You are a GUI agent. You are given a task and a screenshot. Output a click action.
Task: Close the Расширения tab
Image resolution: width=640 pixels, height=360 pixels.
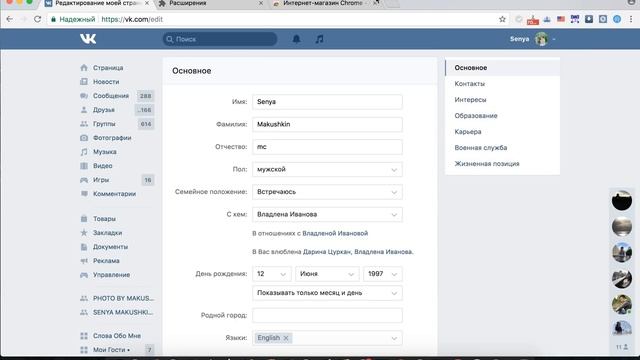(x=261, y=3)
